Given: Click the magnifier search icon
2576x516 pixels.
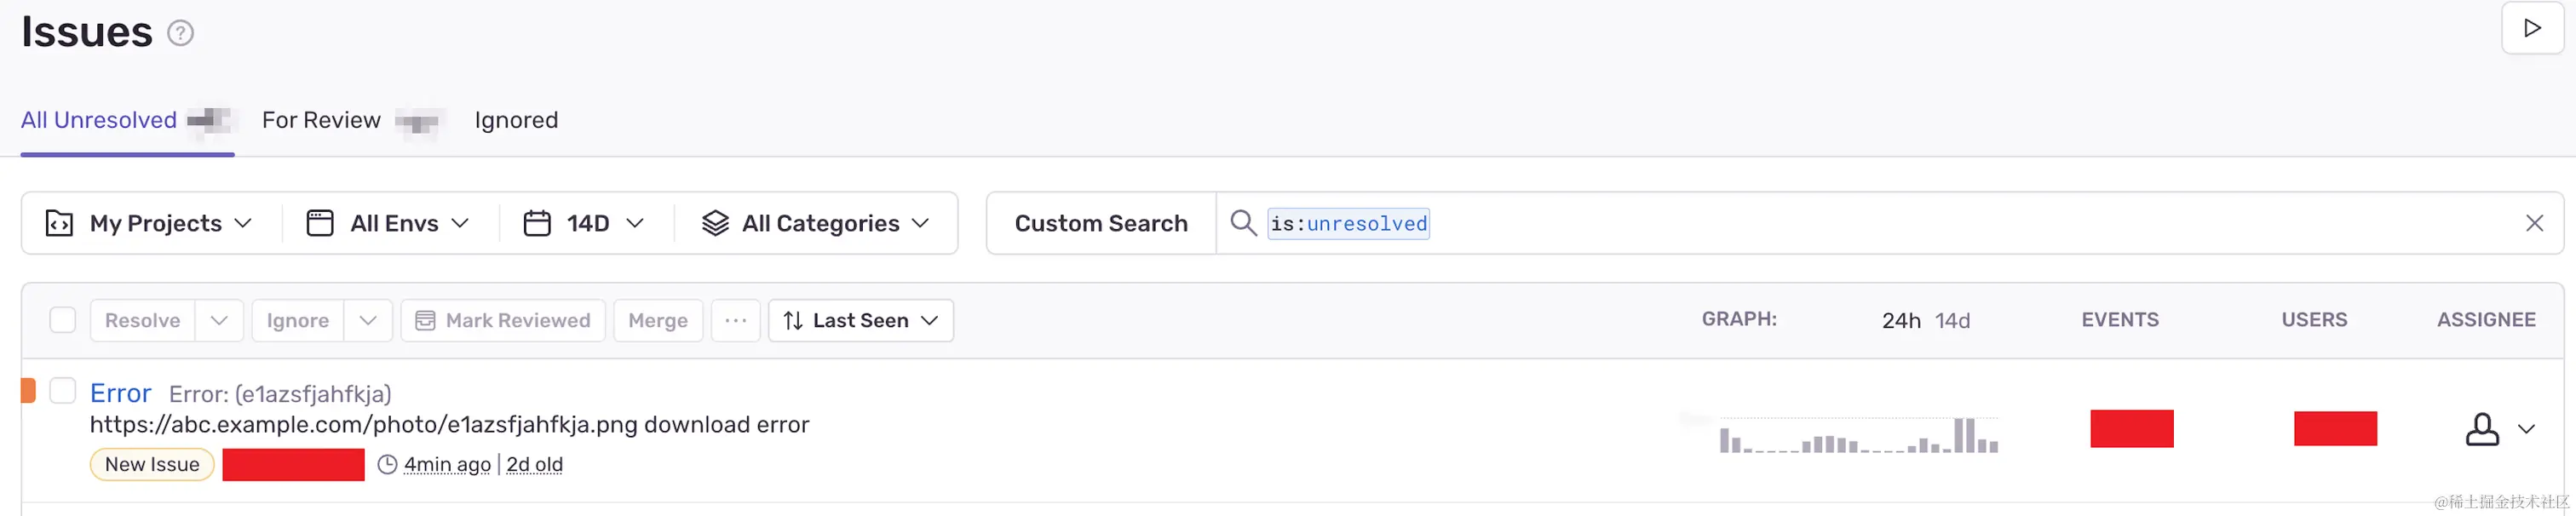Looking at the screenshot, I should pyautogui.click(x=1243, y=223).
